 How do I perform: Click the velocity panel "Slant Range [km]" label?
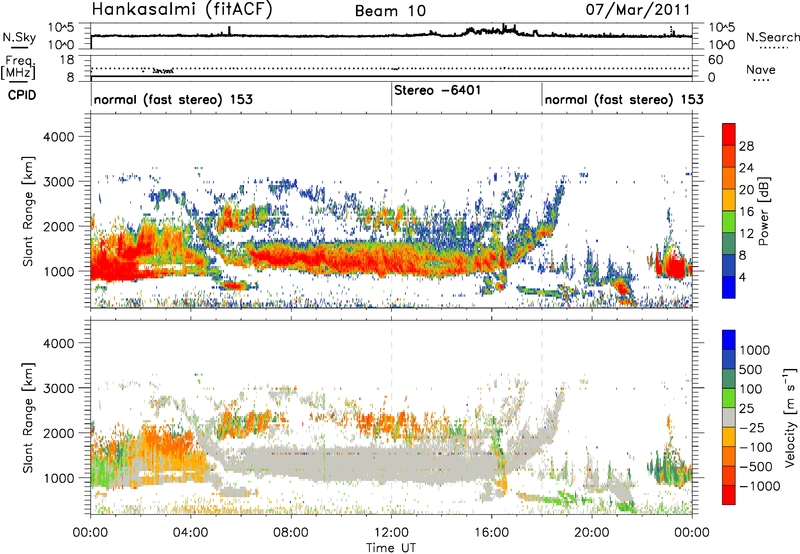point(28,418)
